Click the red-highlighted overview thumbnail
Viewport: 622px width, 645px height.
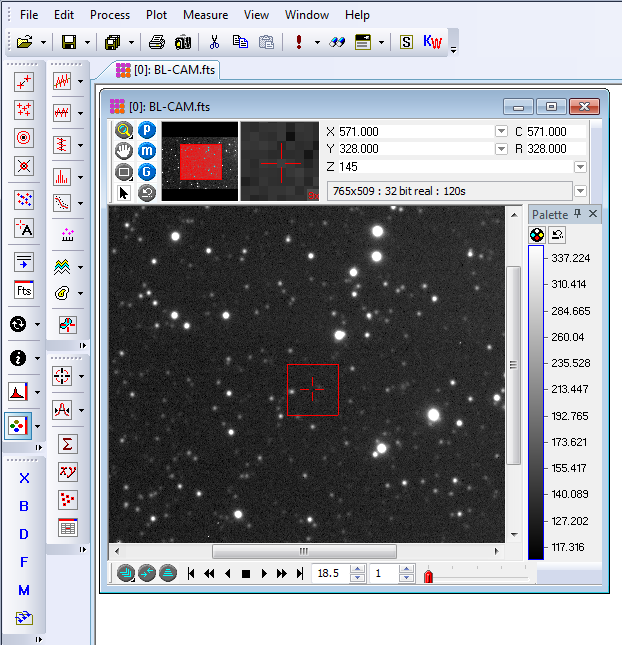pyautogui.click(x=200, y=161)
